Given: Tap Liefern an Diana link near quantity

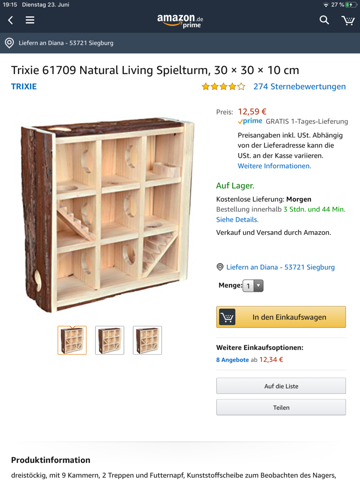Looking at the screenshot, I should point(280,267).
